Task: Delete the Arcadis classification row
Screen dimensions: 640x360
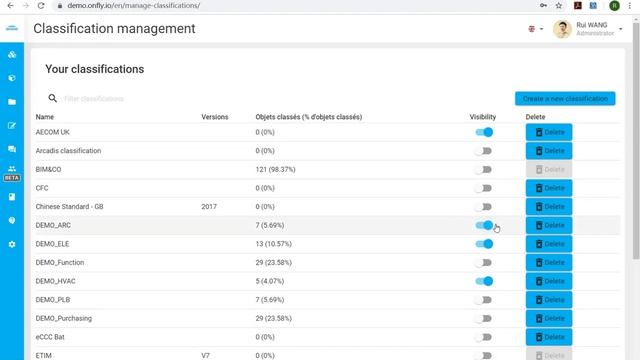Action: 549,151
